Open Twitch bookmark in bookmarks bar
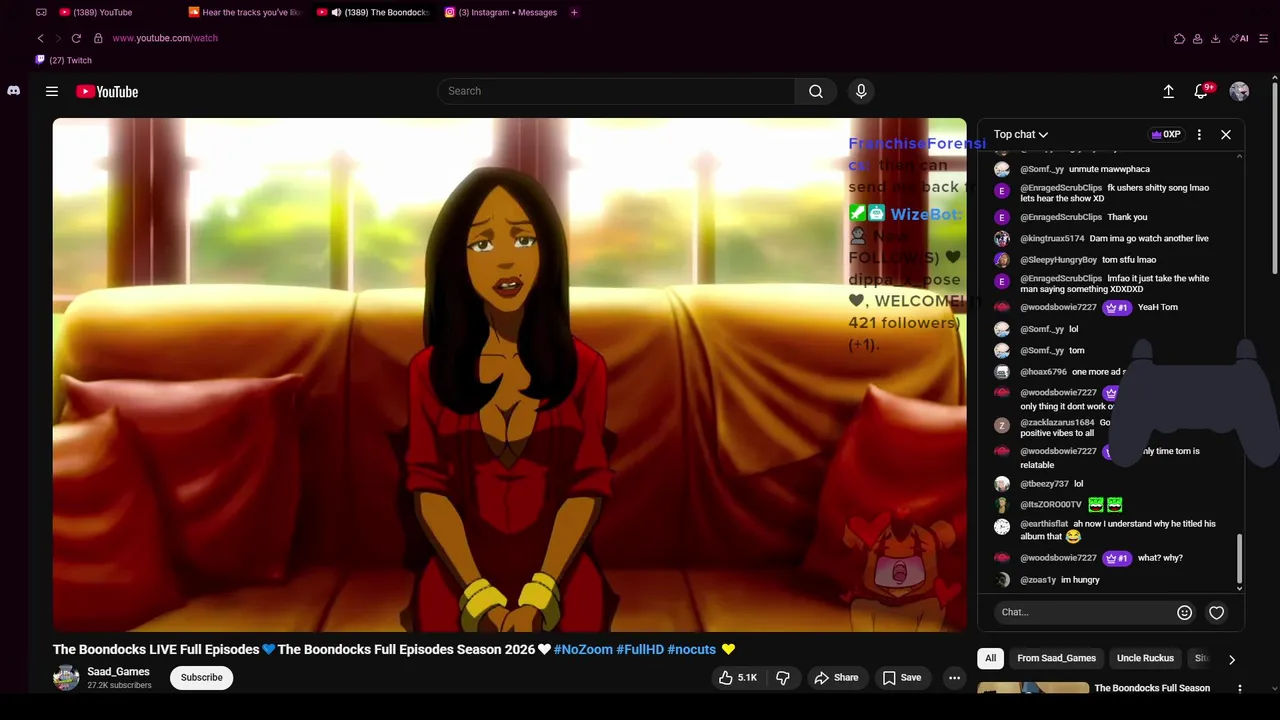 point(64,60)
